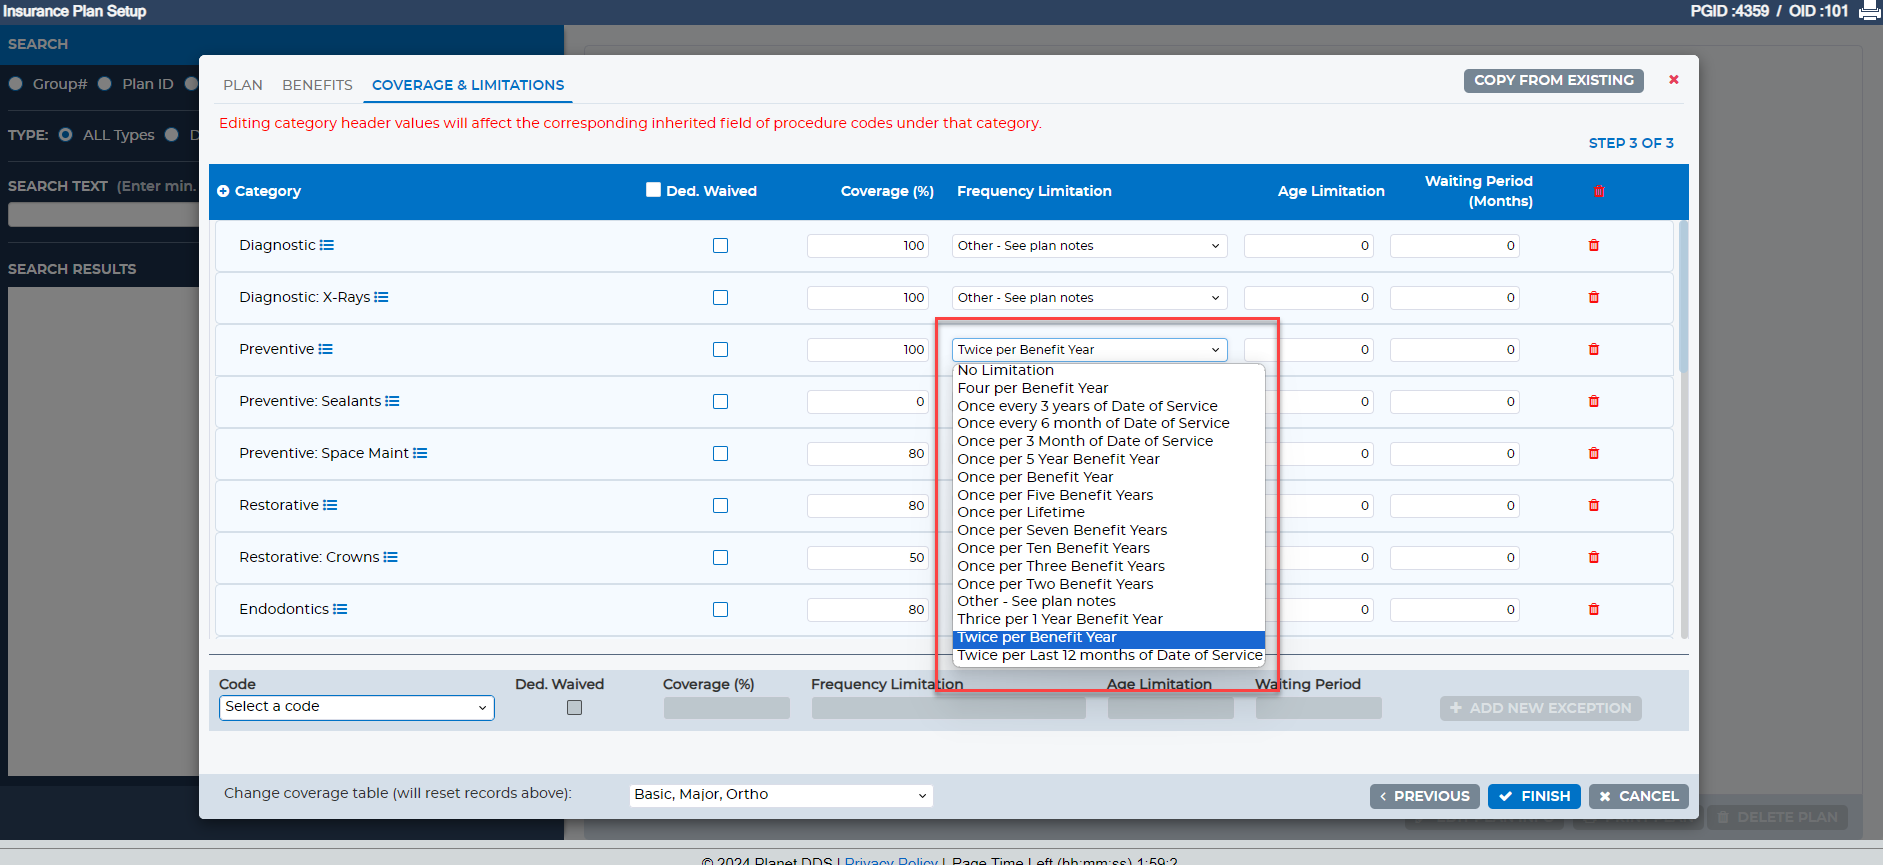The width and height of the screenshot is (1883, 865).
Task: Switch to the PLAN tab
Action: point(243,85)
